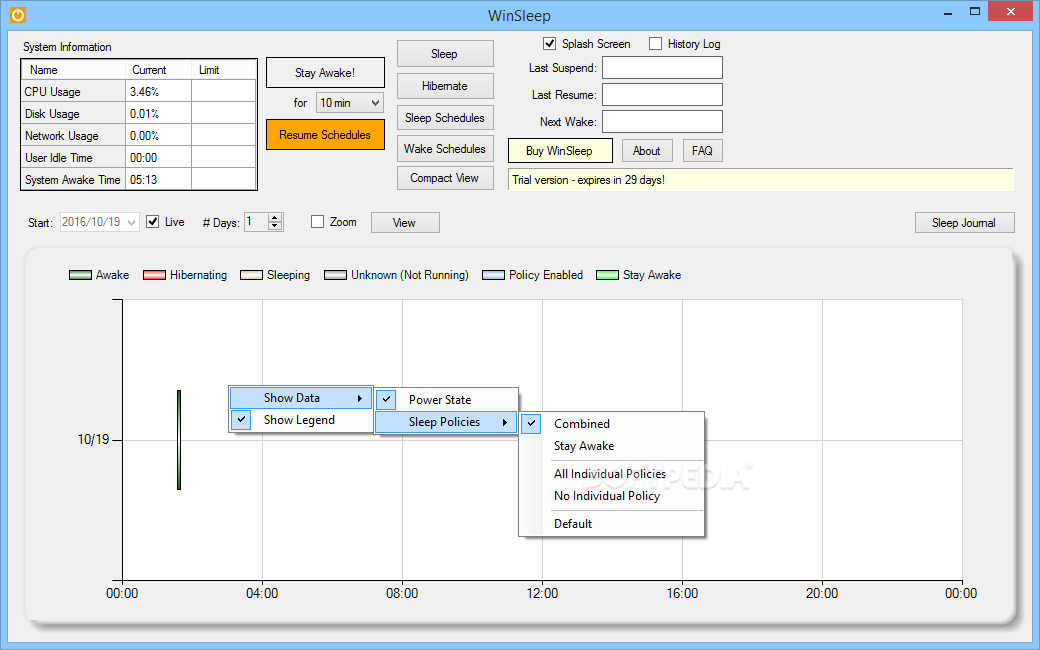This screenshot has width=1040, height=650.
Task: Click the # Days number field
Action: tap(256, 222)
